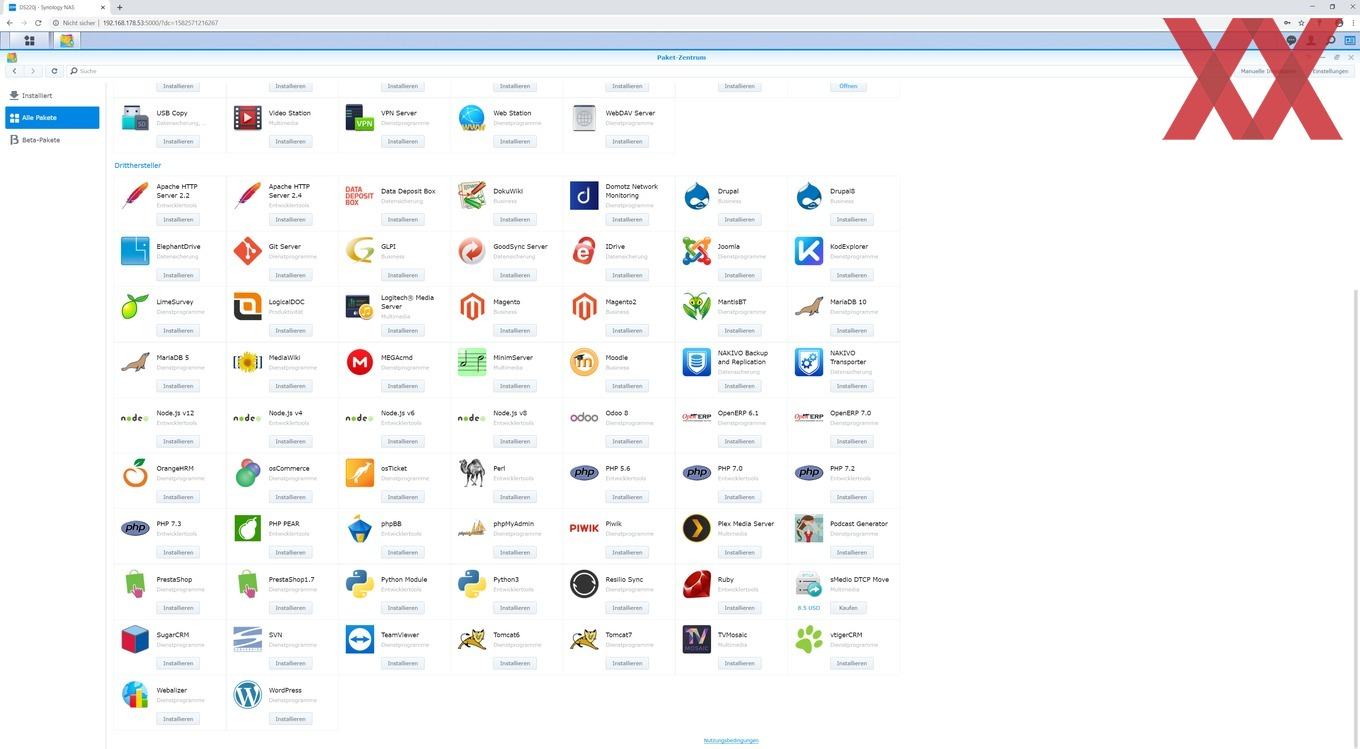
Task: Select the Git Server icon
Action: pyautogui.click(x=247, y=251)
